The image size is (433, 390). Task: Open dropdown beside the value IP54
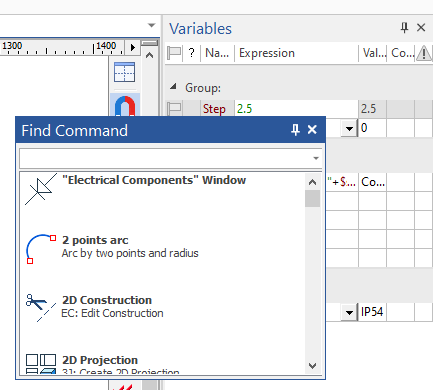point(349,312)
